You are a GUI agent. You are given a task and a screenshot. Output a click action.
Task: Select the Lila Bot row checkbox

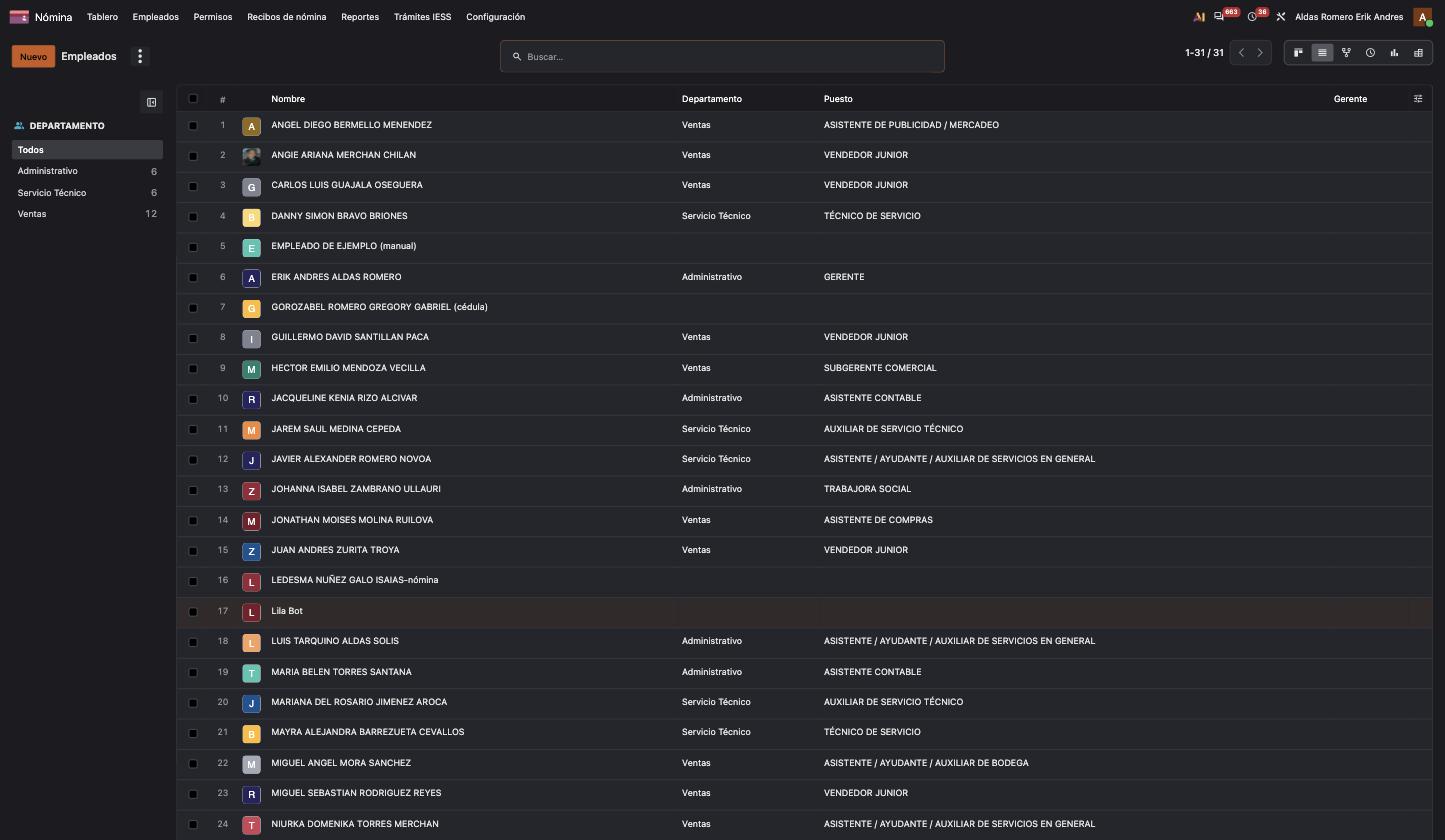(193, 612)
